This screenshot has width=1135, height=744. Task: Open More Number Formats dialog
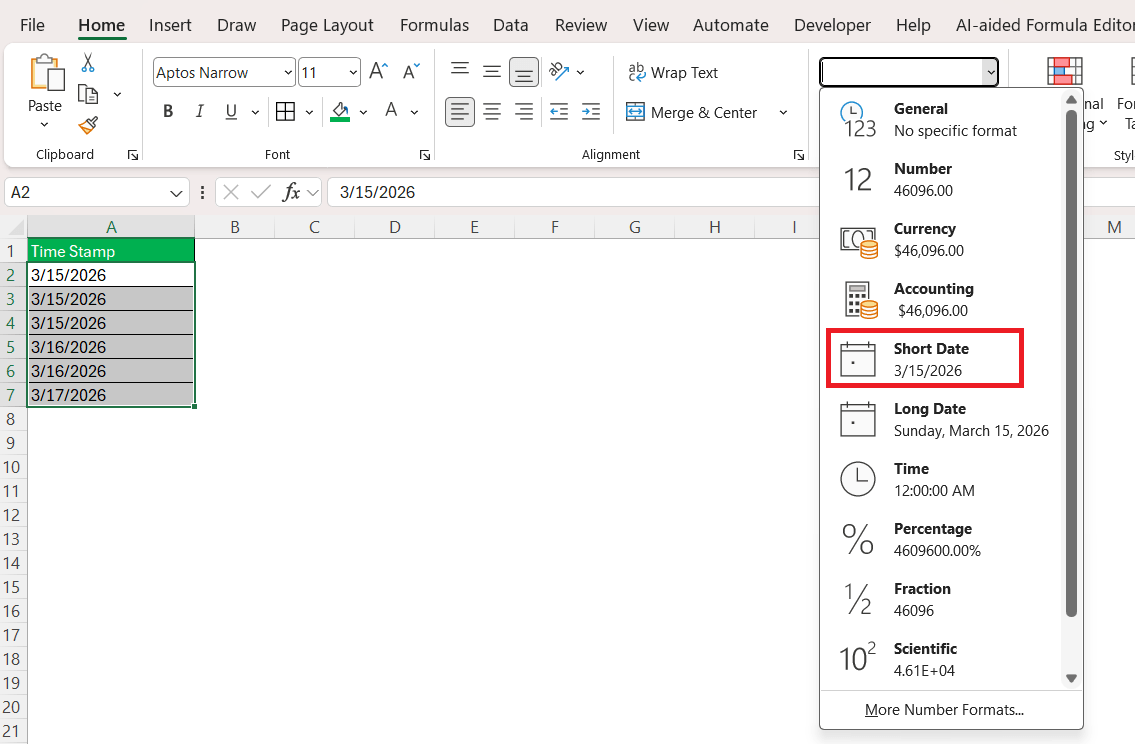pos(944,710)
